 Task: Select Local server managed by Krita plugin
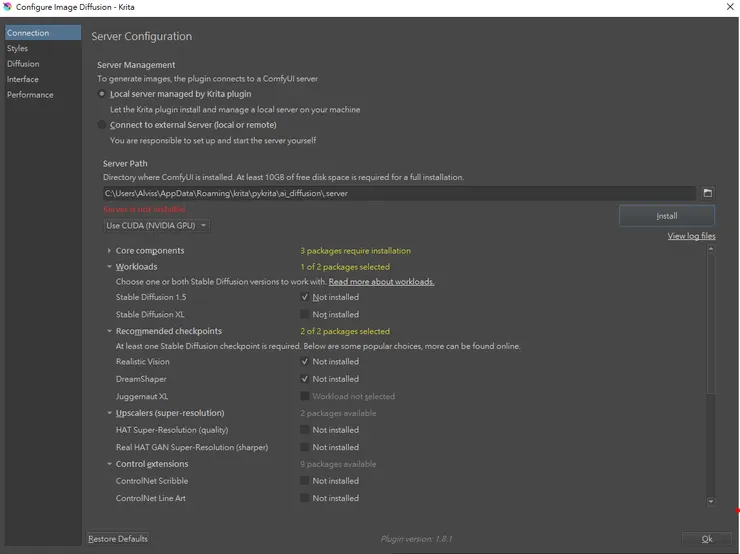pyautogui.click(x=102, y=94)
